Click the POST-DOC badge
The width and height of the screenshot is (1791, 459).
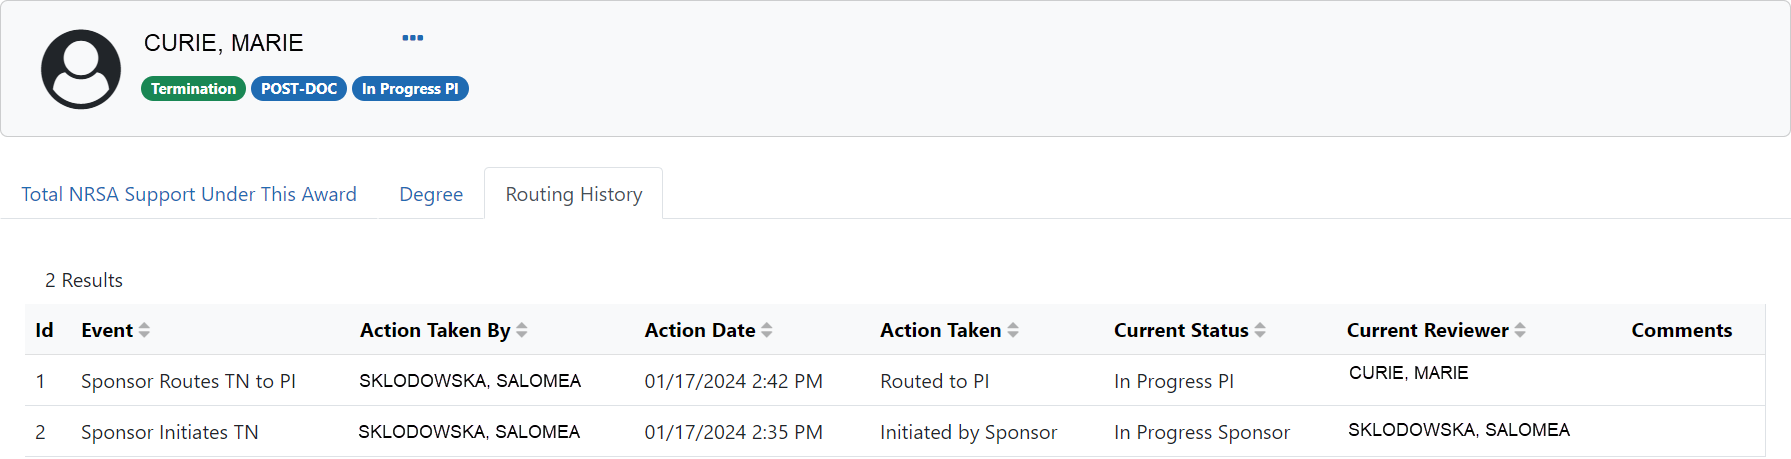point(299,89)
